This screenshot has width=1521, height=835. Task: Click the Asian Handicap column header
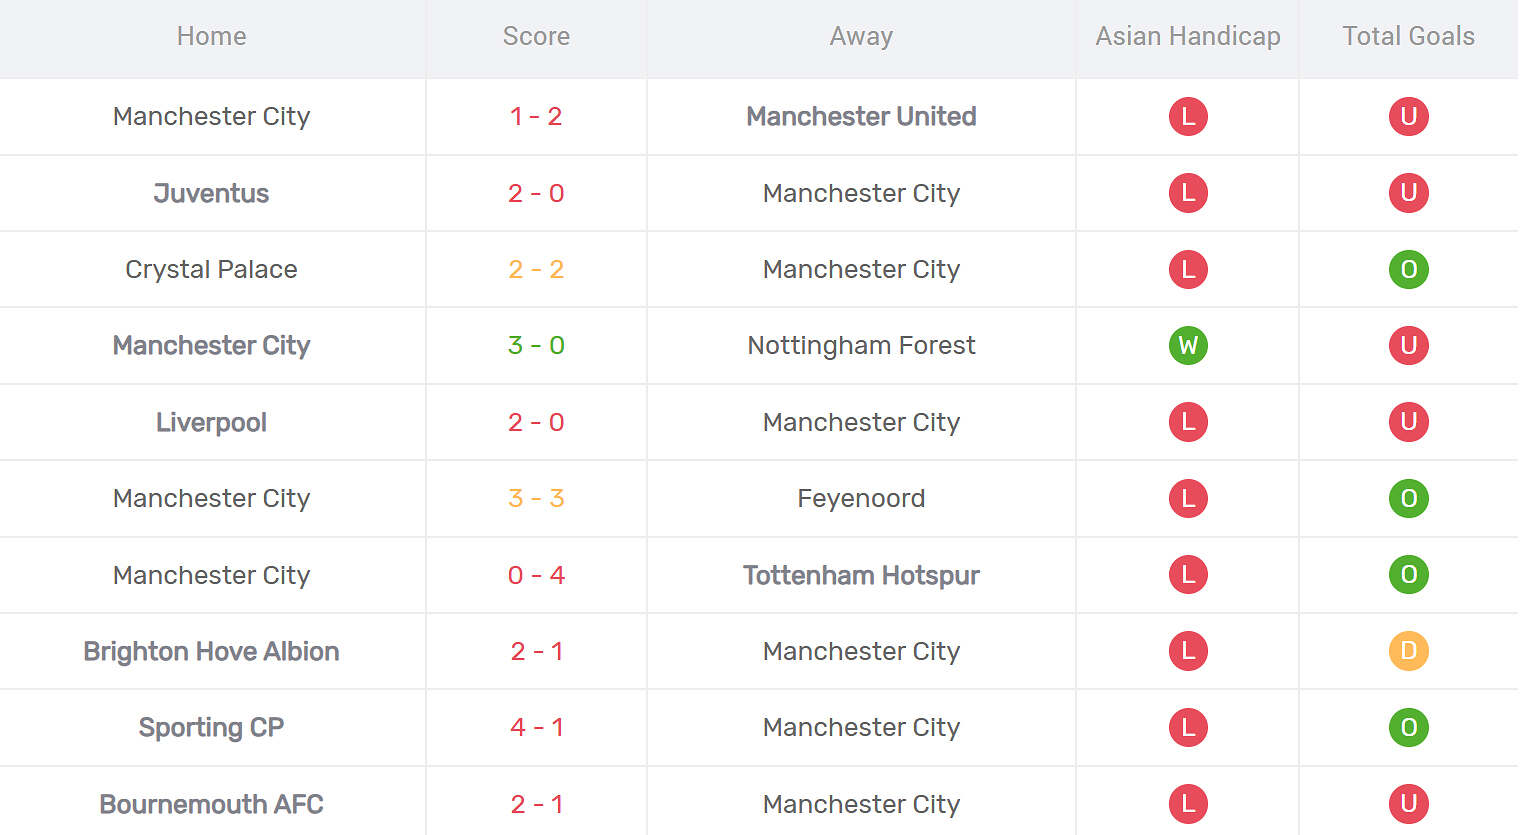[x=1188, y=37]
